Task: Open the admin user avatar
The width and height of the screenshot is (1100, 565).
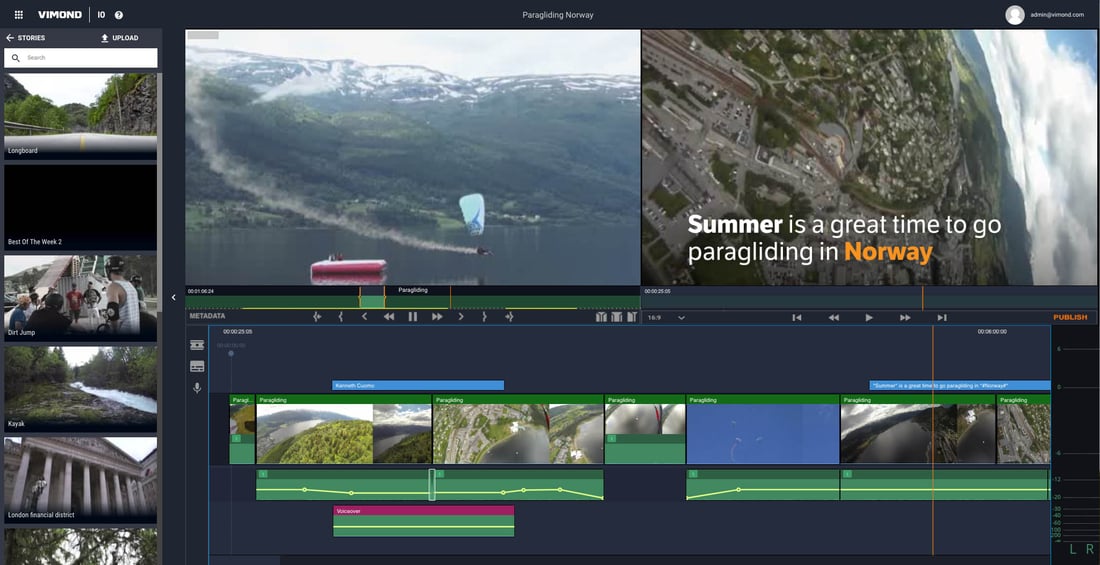Action: click(x=1014, y=15)
